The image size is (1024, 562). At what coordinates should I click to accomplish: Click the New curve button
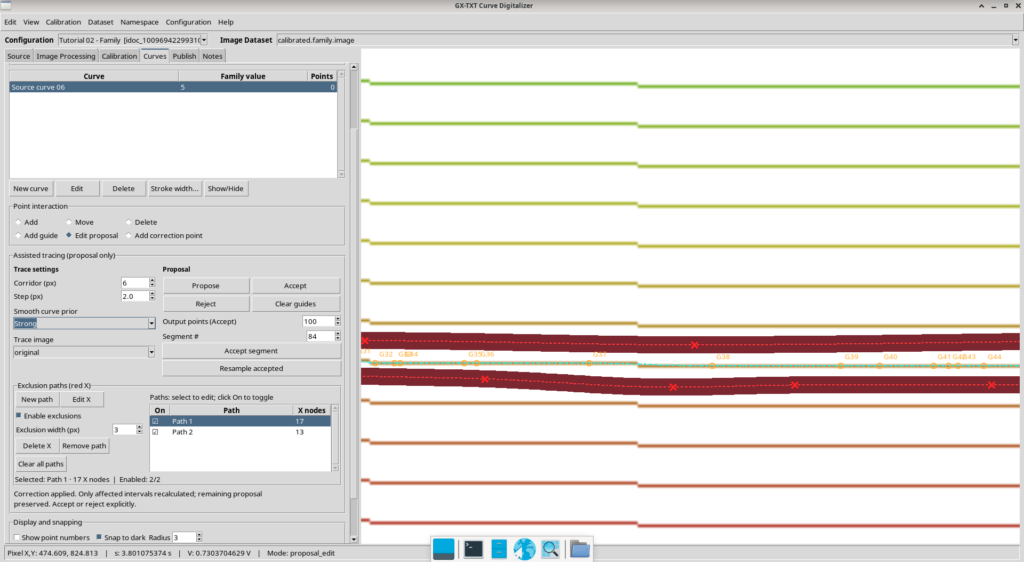coord(31,188)
